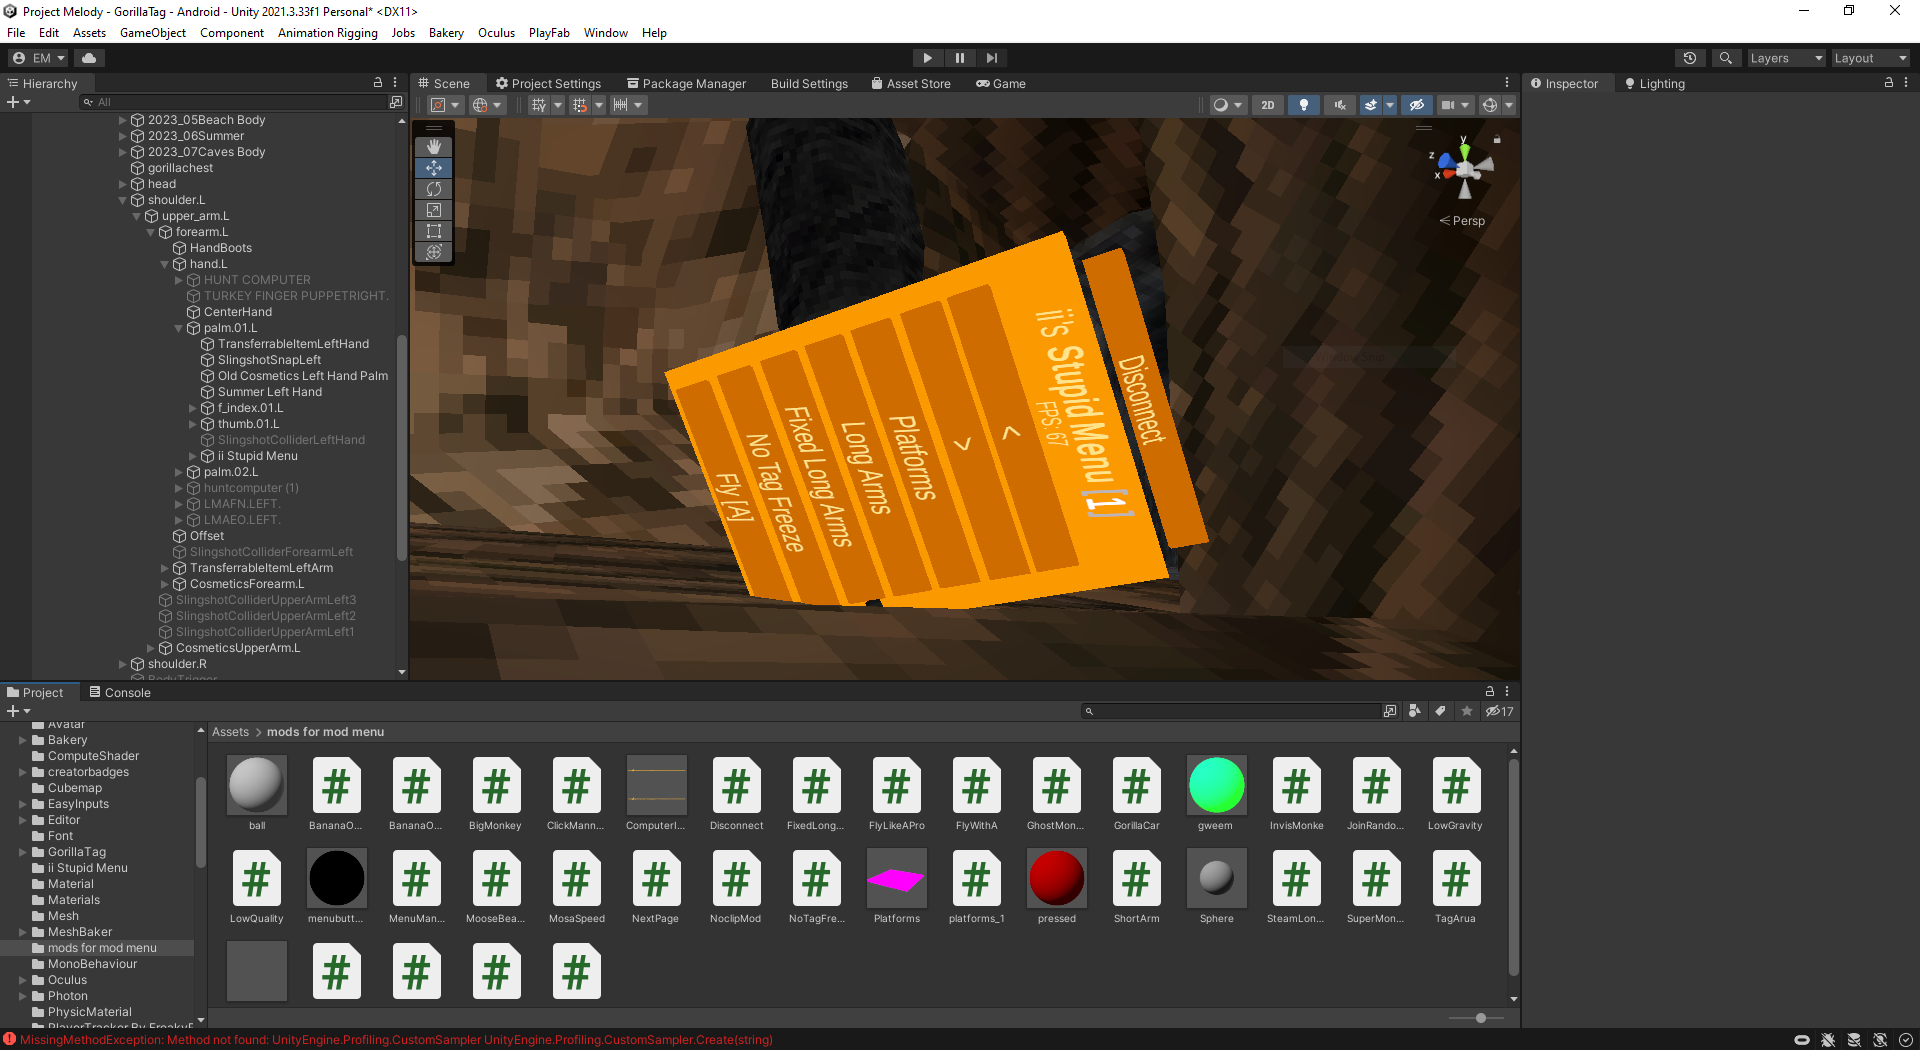Toggle the Scene grid visibility
Viewport: 1920px width, 1050px height.
point(539,105)
